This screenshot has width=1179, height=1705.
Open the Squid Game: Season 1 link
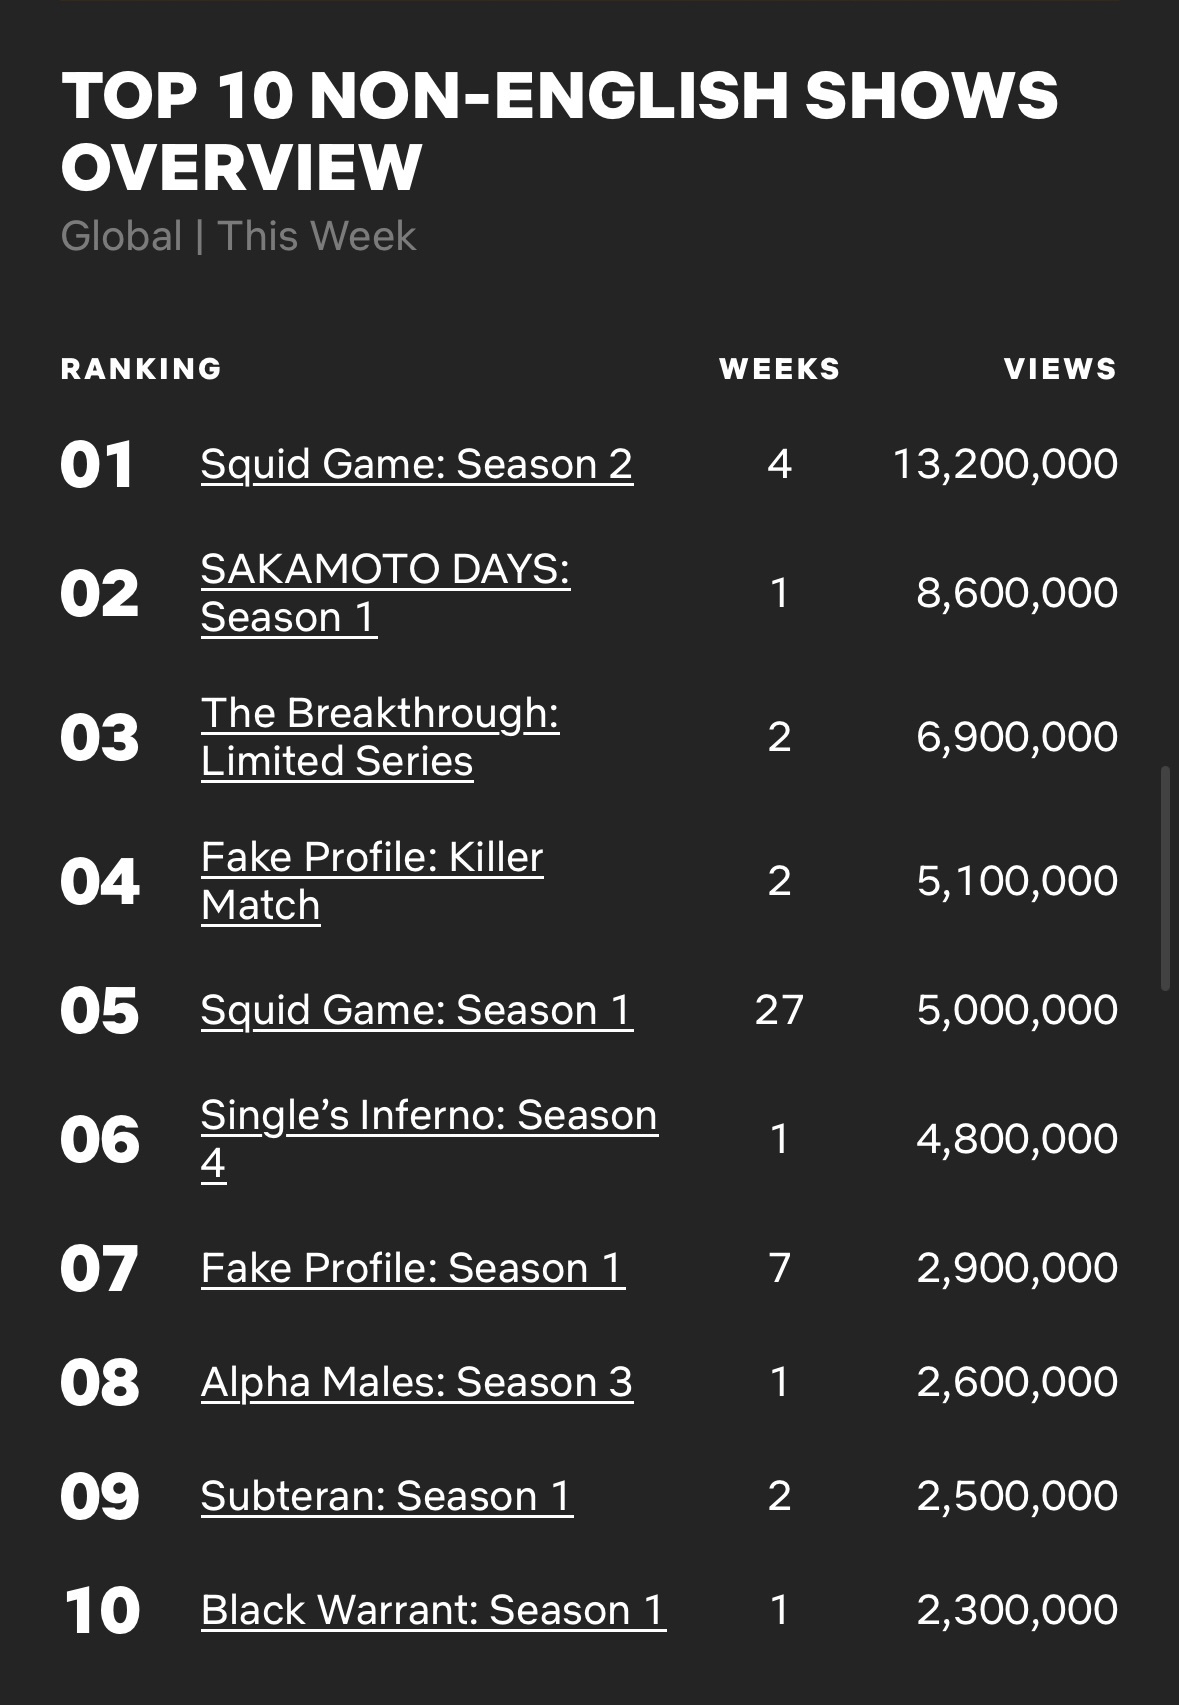tap(416, 1010)
